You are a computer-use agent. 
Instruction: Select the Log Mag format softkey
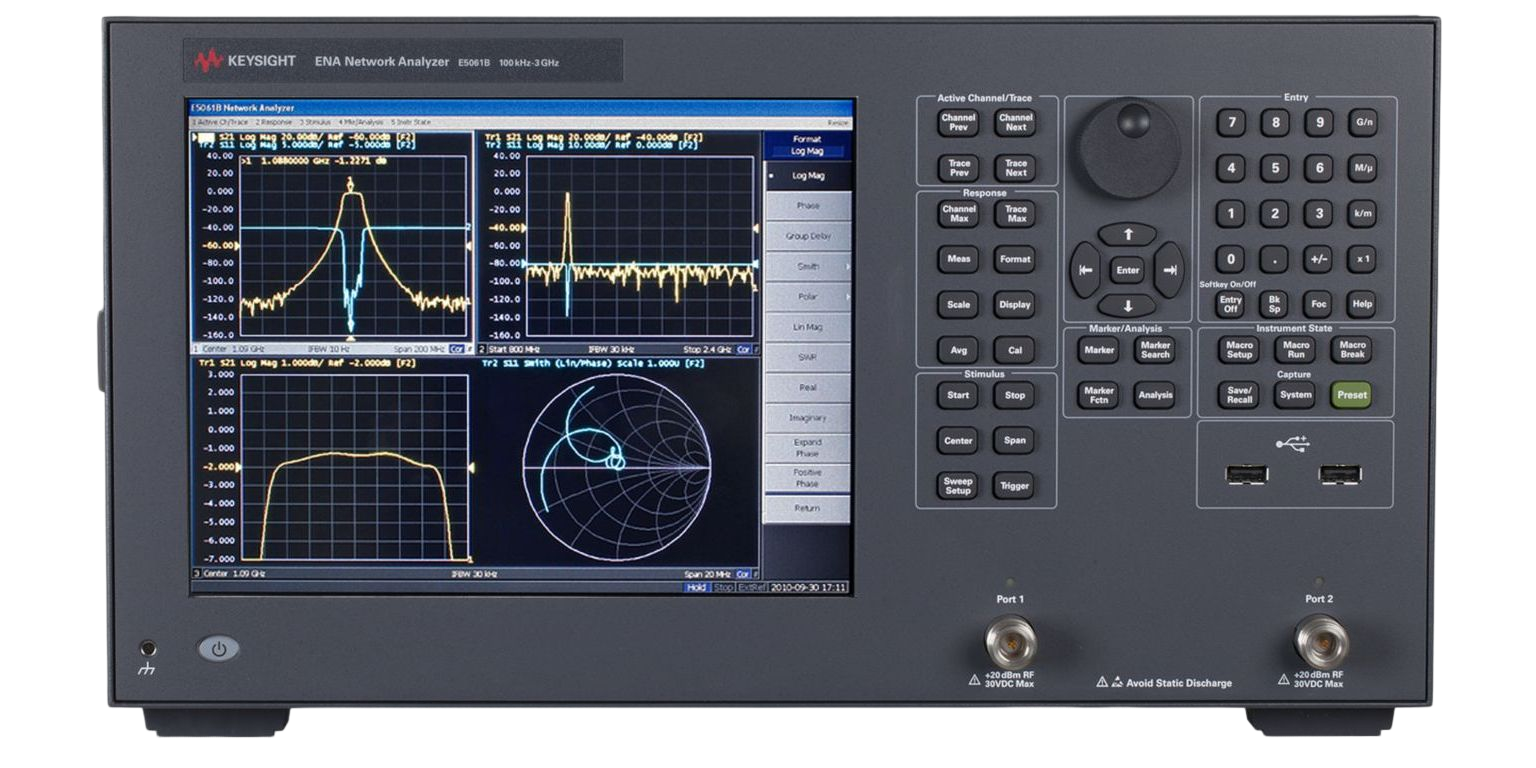click(807, 176)
